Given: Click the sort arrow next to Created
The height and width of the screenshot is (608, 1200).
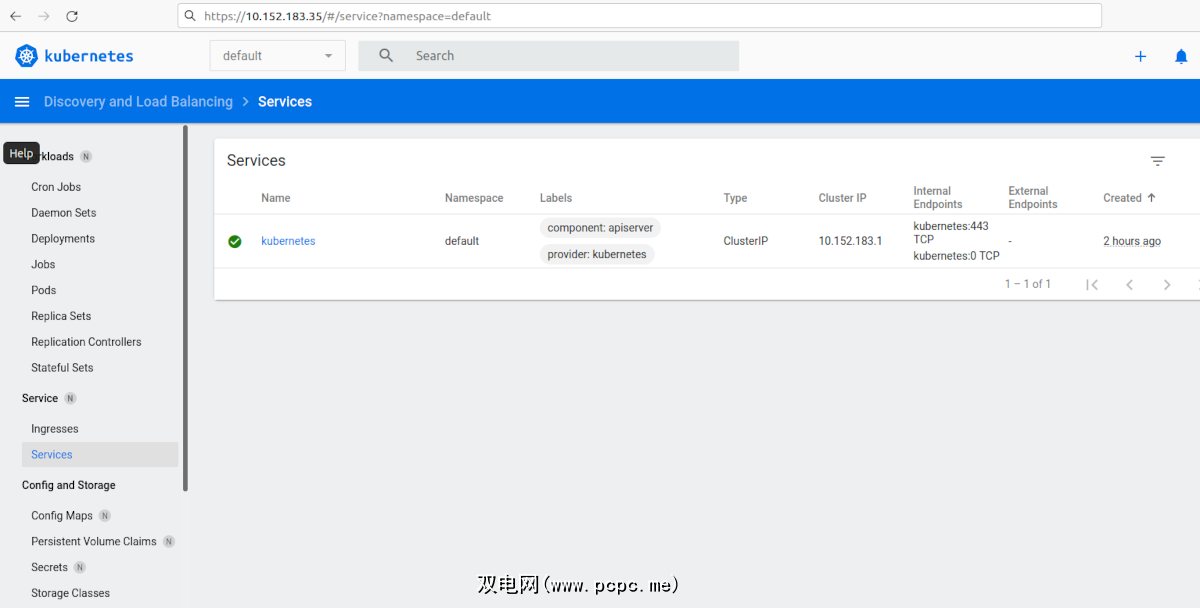Looking at the screenshot, I should coord(1151,198).
